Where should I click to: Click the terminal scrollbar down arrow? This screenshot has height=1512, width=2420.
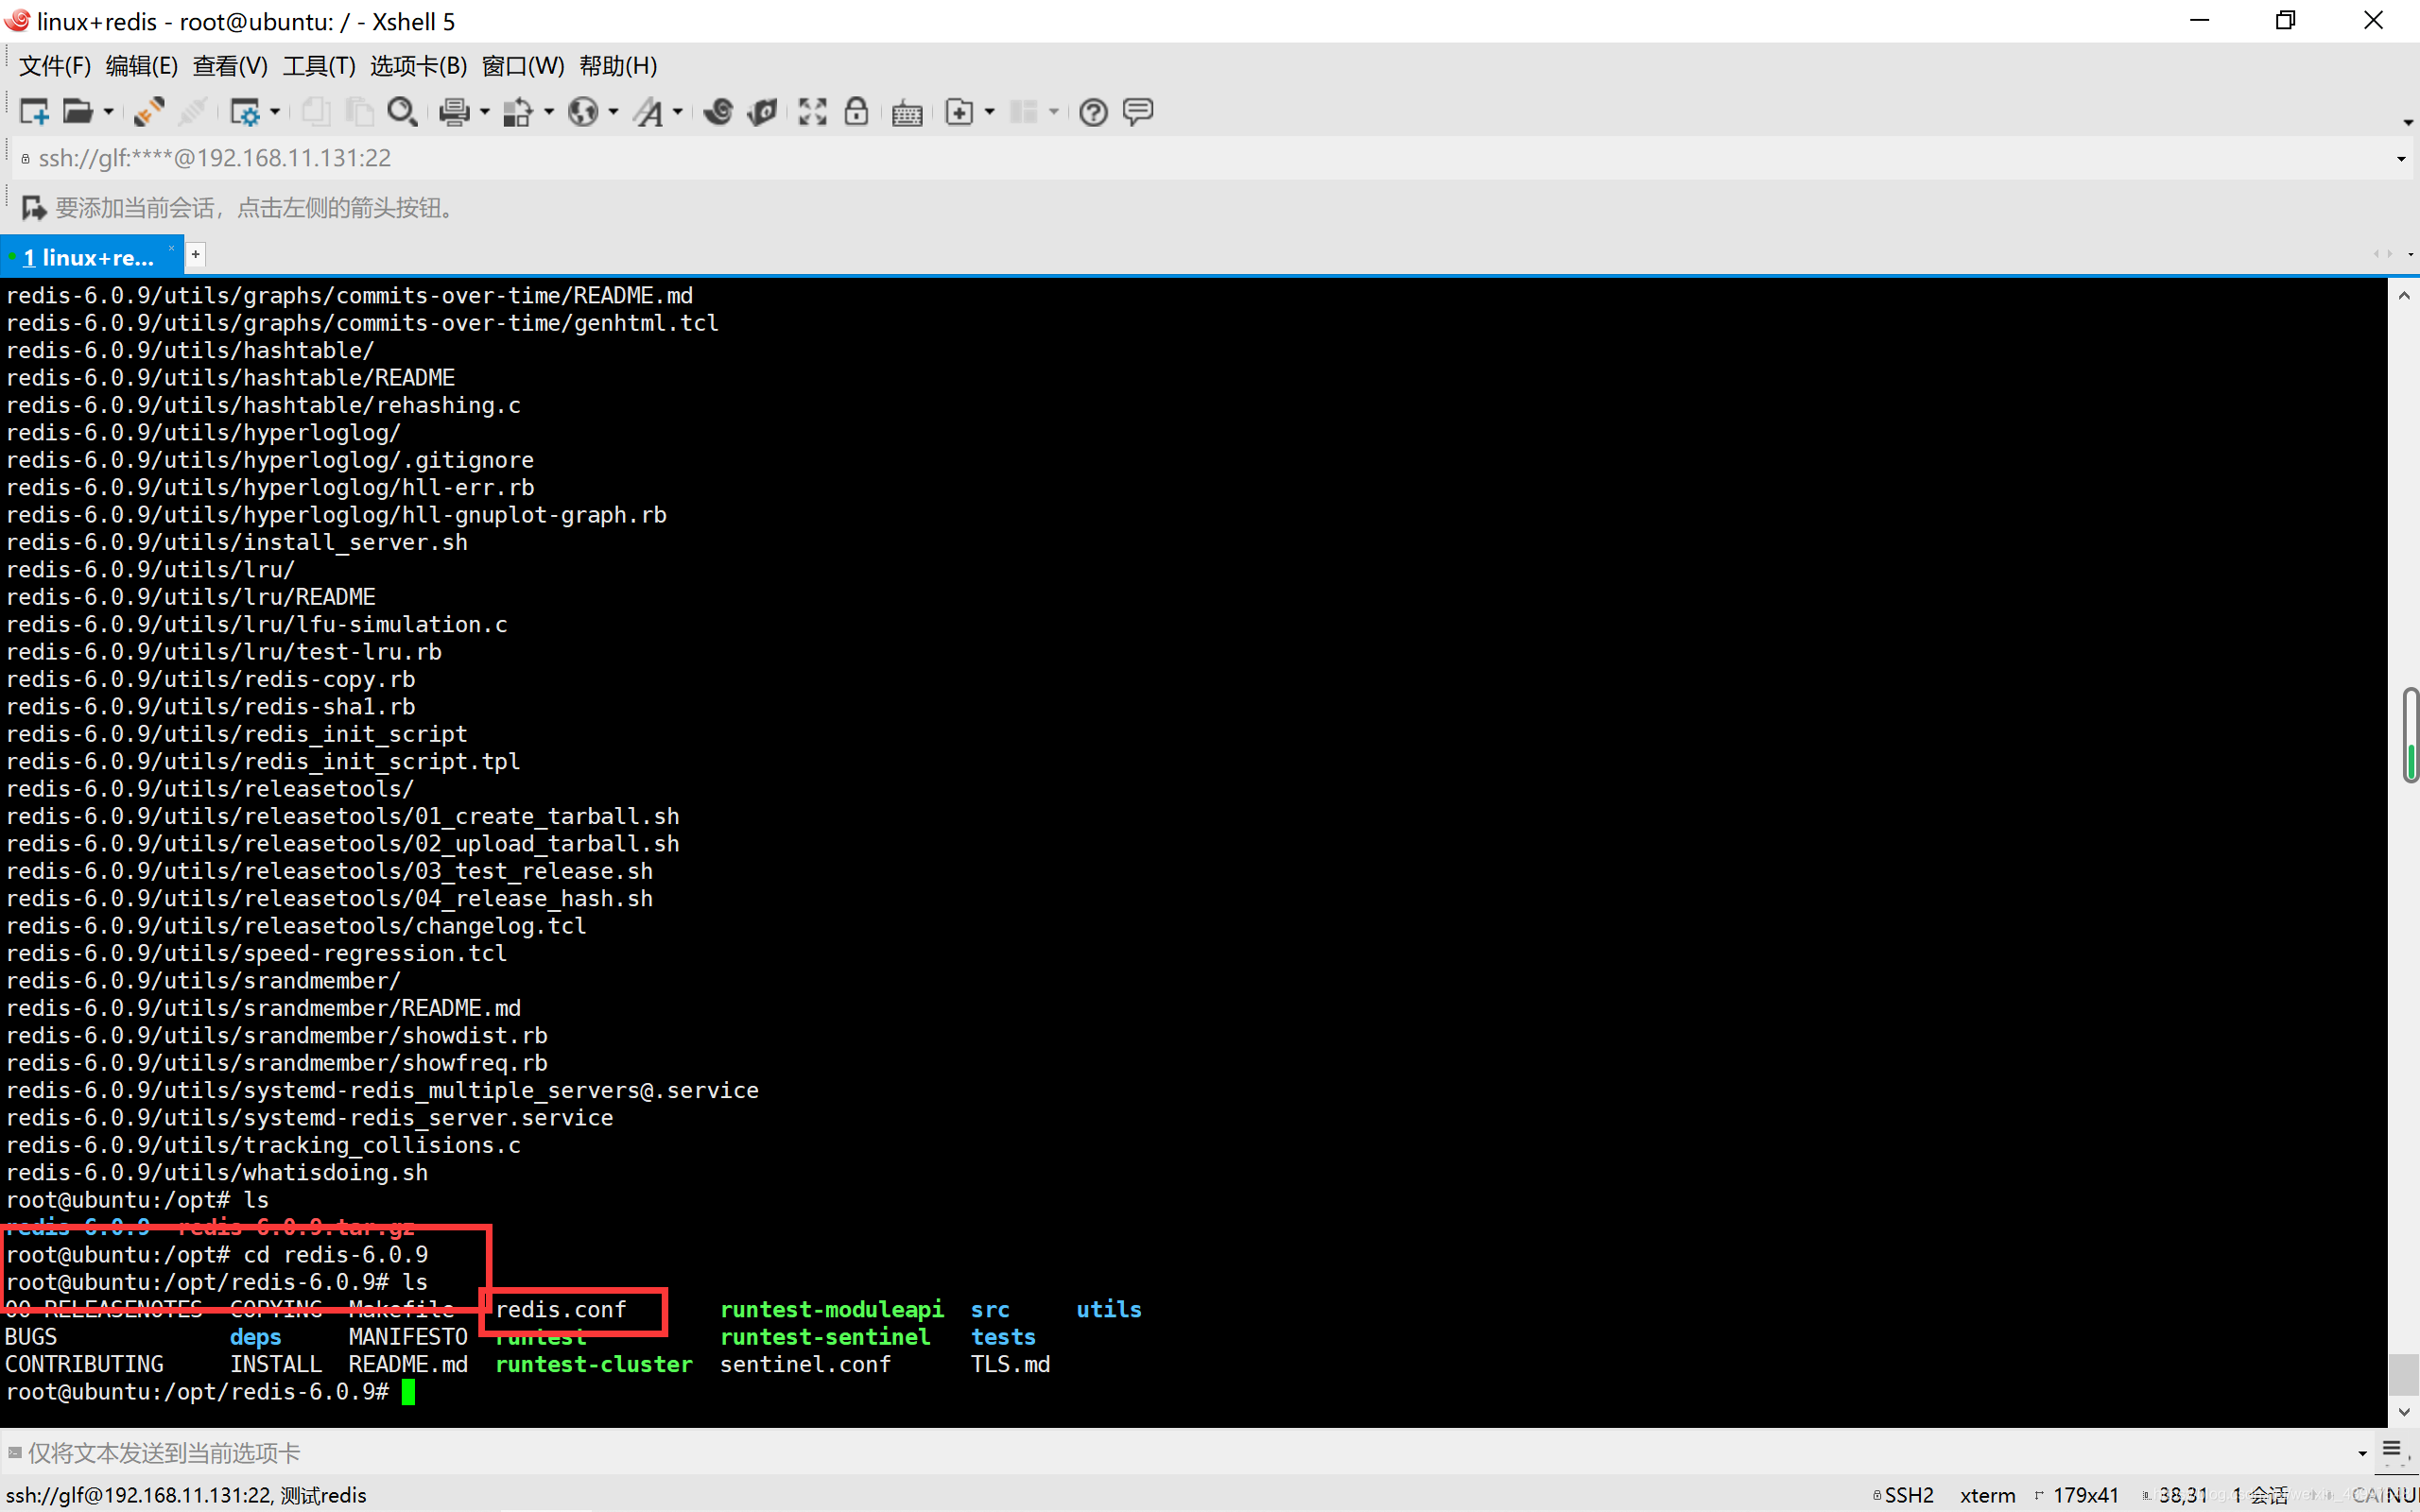pos(2404,1412)
